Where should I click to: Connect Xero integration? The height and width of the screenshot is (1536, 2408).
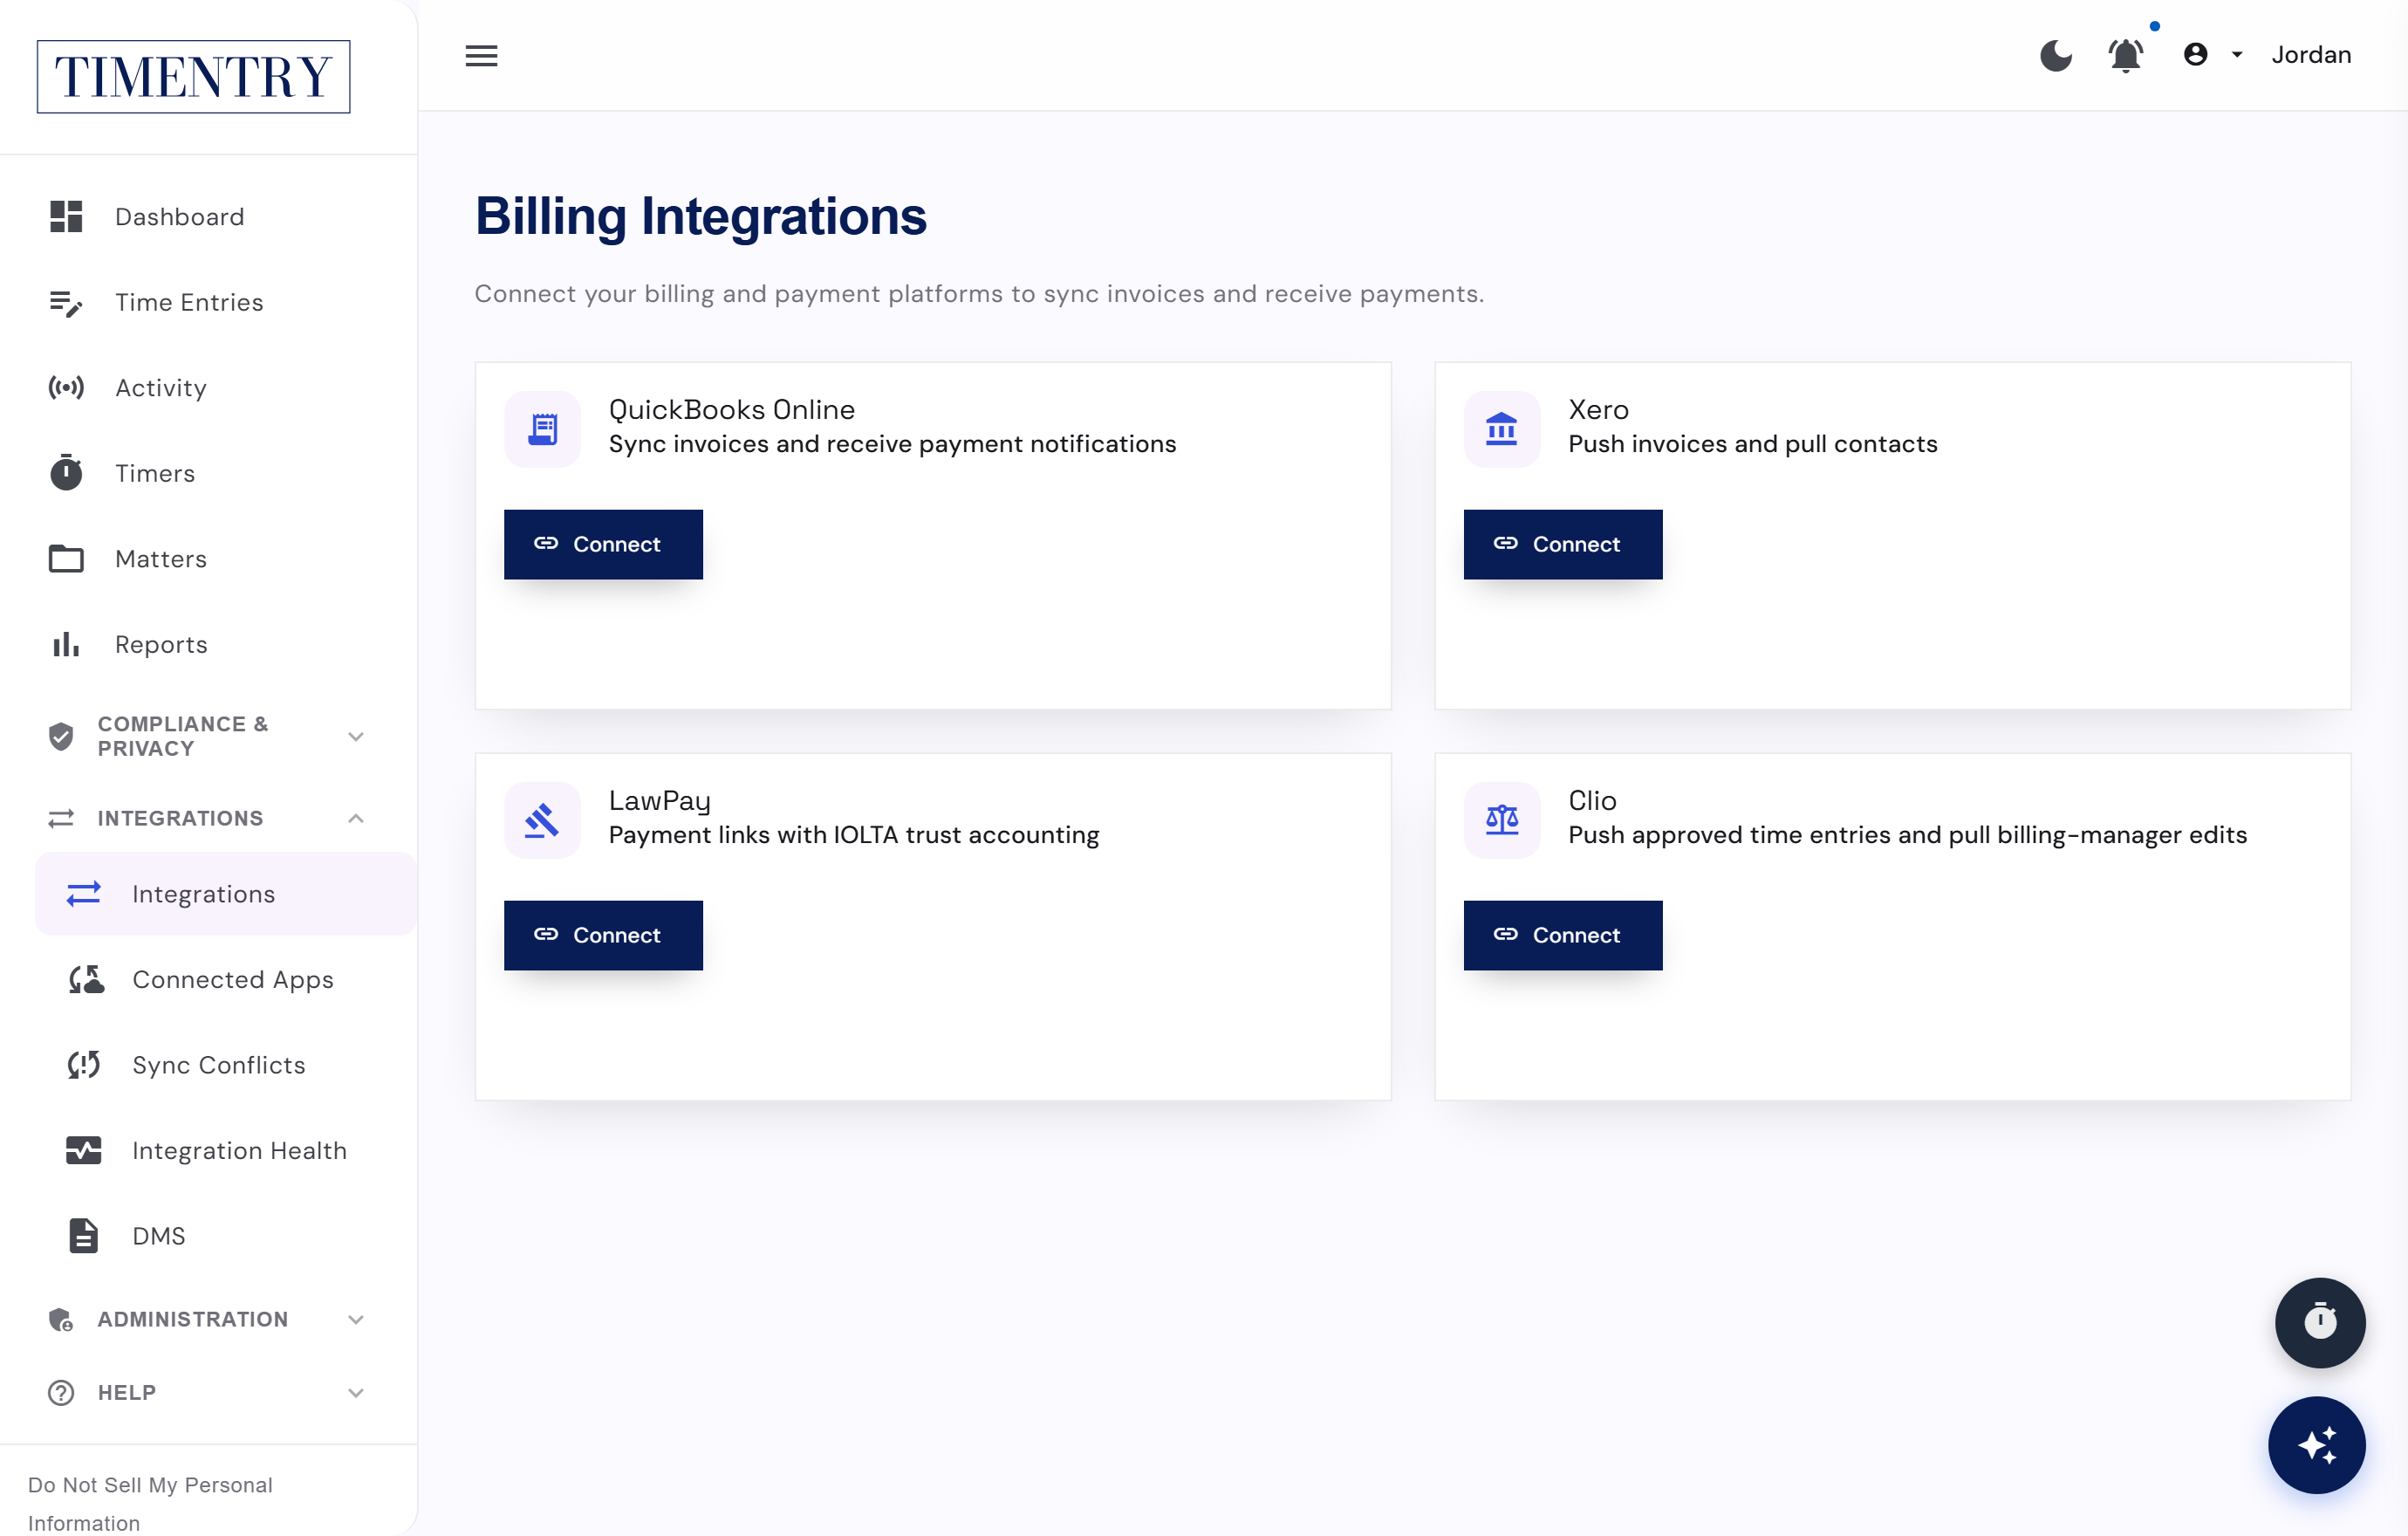[1563, 544]
